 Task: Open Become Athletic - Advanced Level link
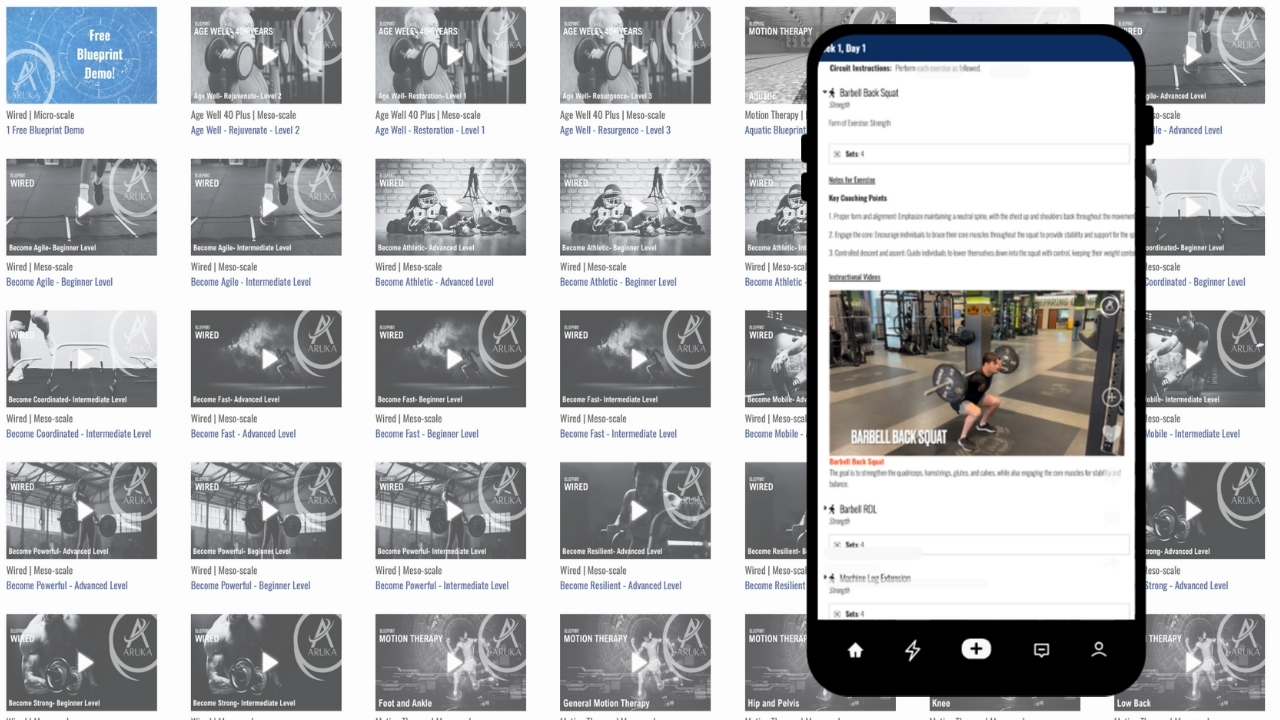coord(434,282)
